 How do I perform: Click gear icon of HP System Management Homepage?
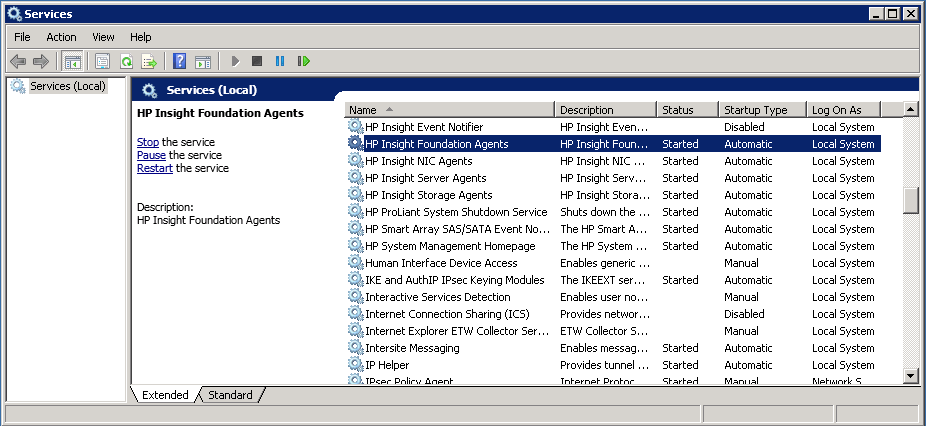pyautogui.click(x=355, y=246)
